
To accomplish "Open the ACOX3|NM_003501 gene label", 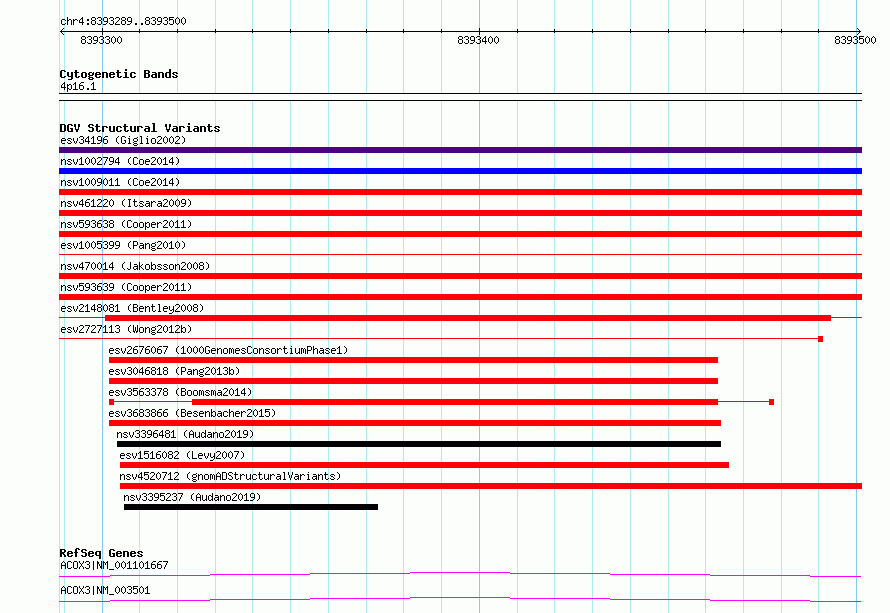I will tap(105, 590).
